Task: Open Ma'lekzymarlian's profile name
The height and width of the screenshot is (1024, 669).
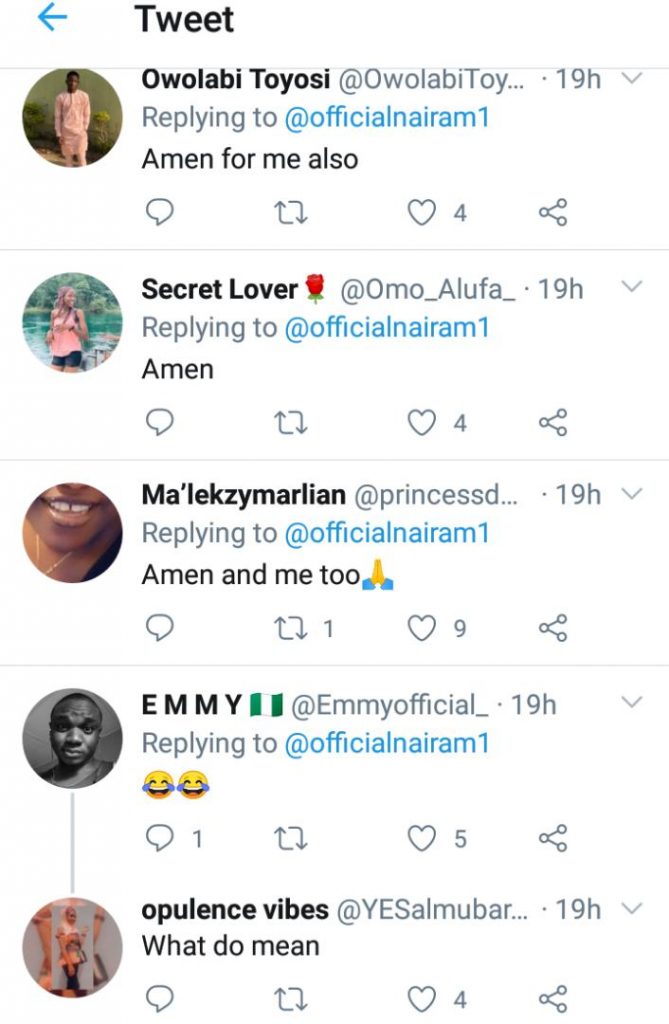Action: pyautogui.click(x=244, y=495)
